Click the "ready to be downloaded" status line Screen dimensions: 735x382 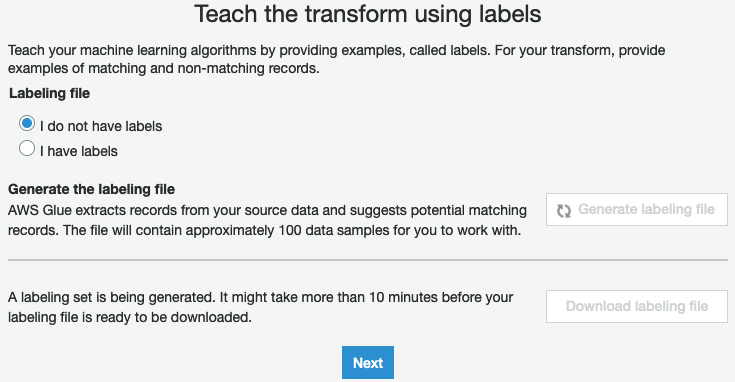[130, 317]
